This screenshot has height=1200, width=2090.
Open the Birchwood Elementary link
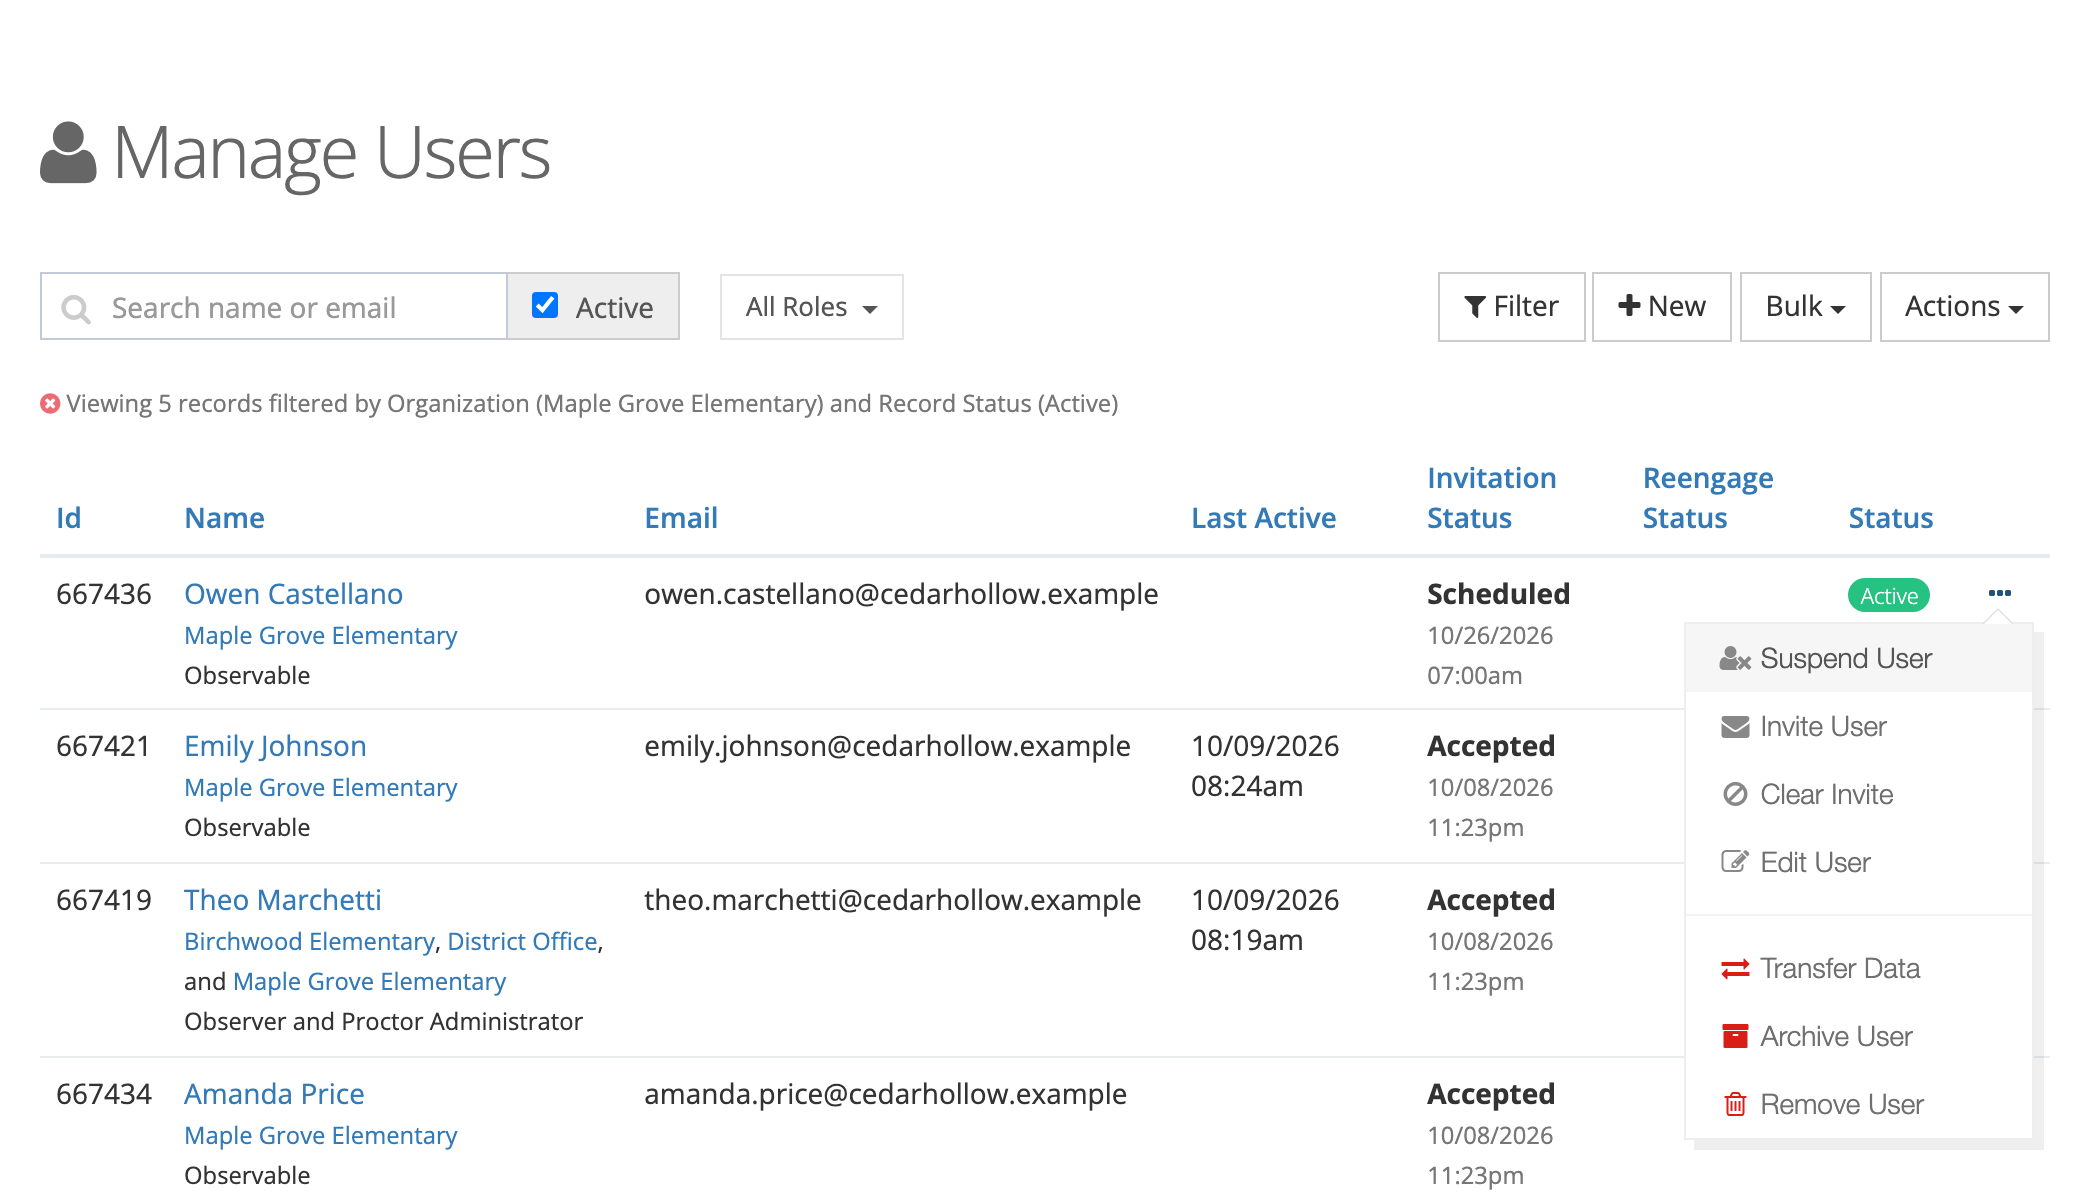coord(309,942)
